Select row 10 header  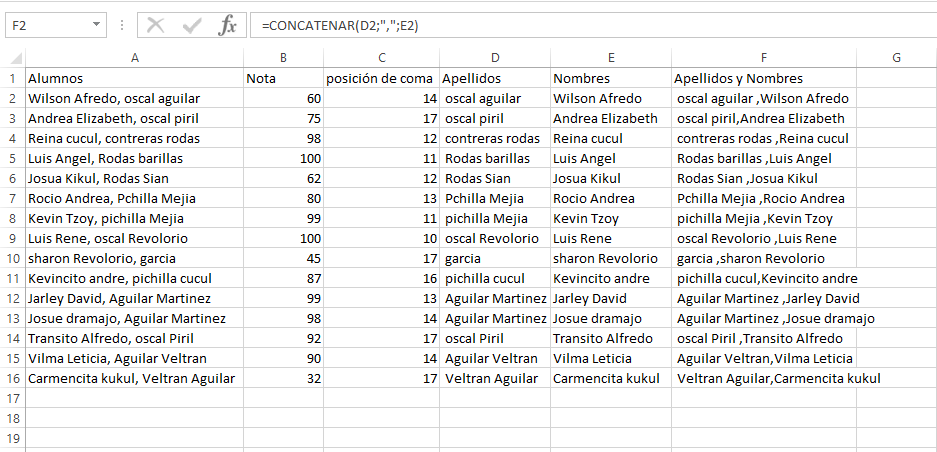point(13,258)
